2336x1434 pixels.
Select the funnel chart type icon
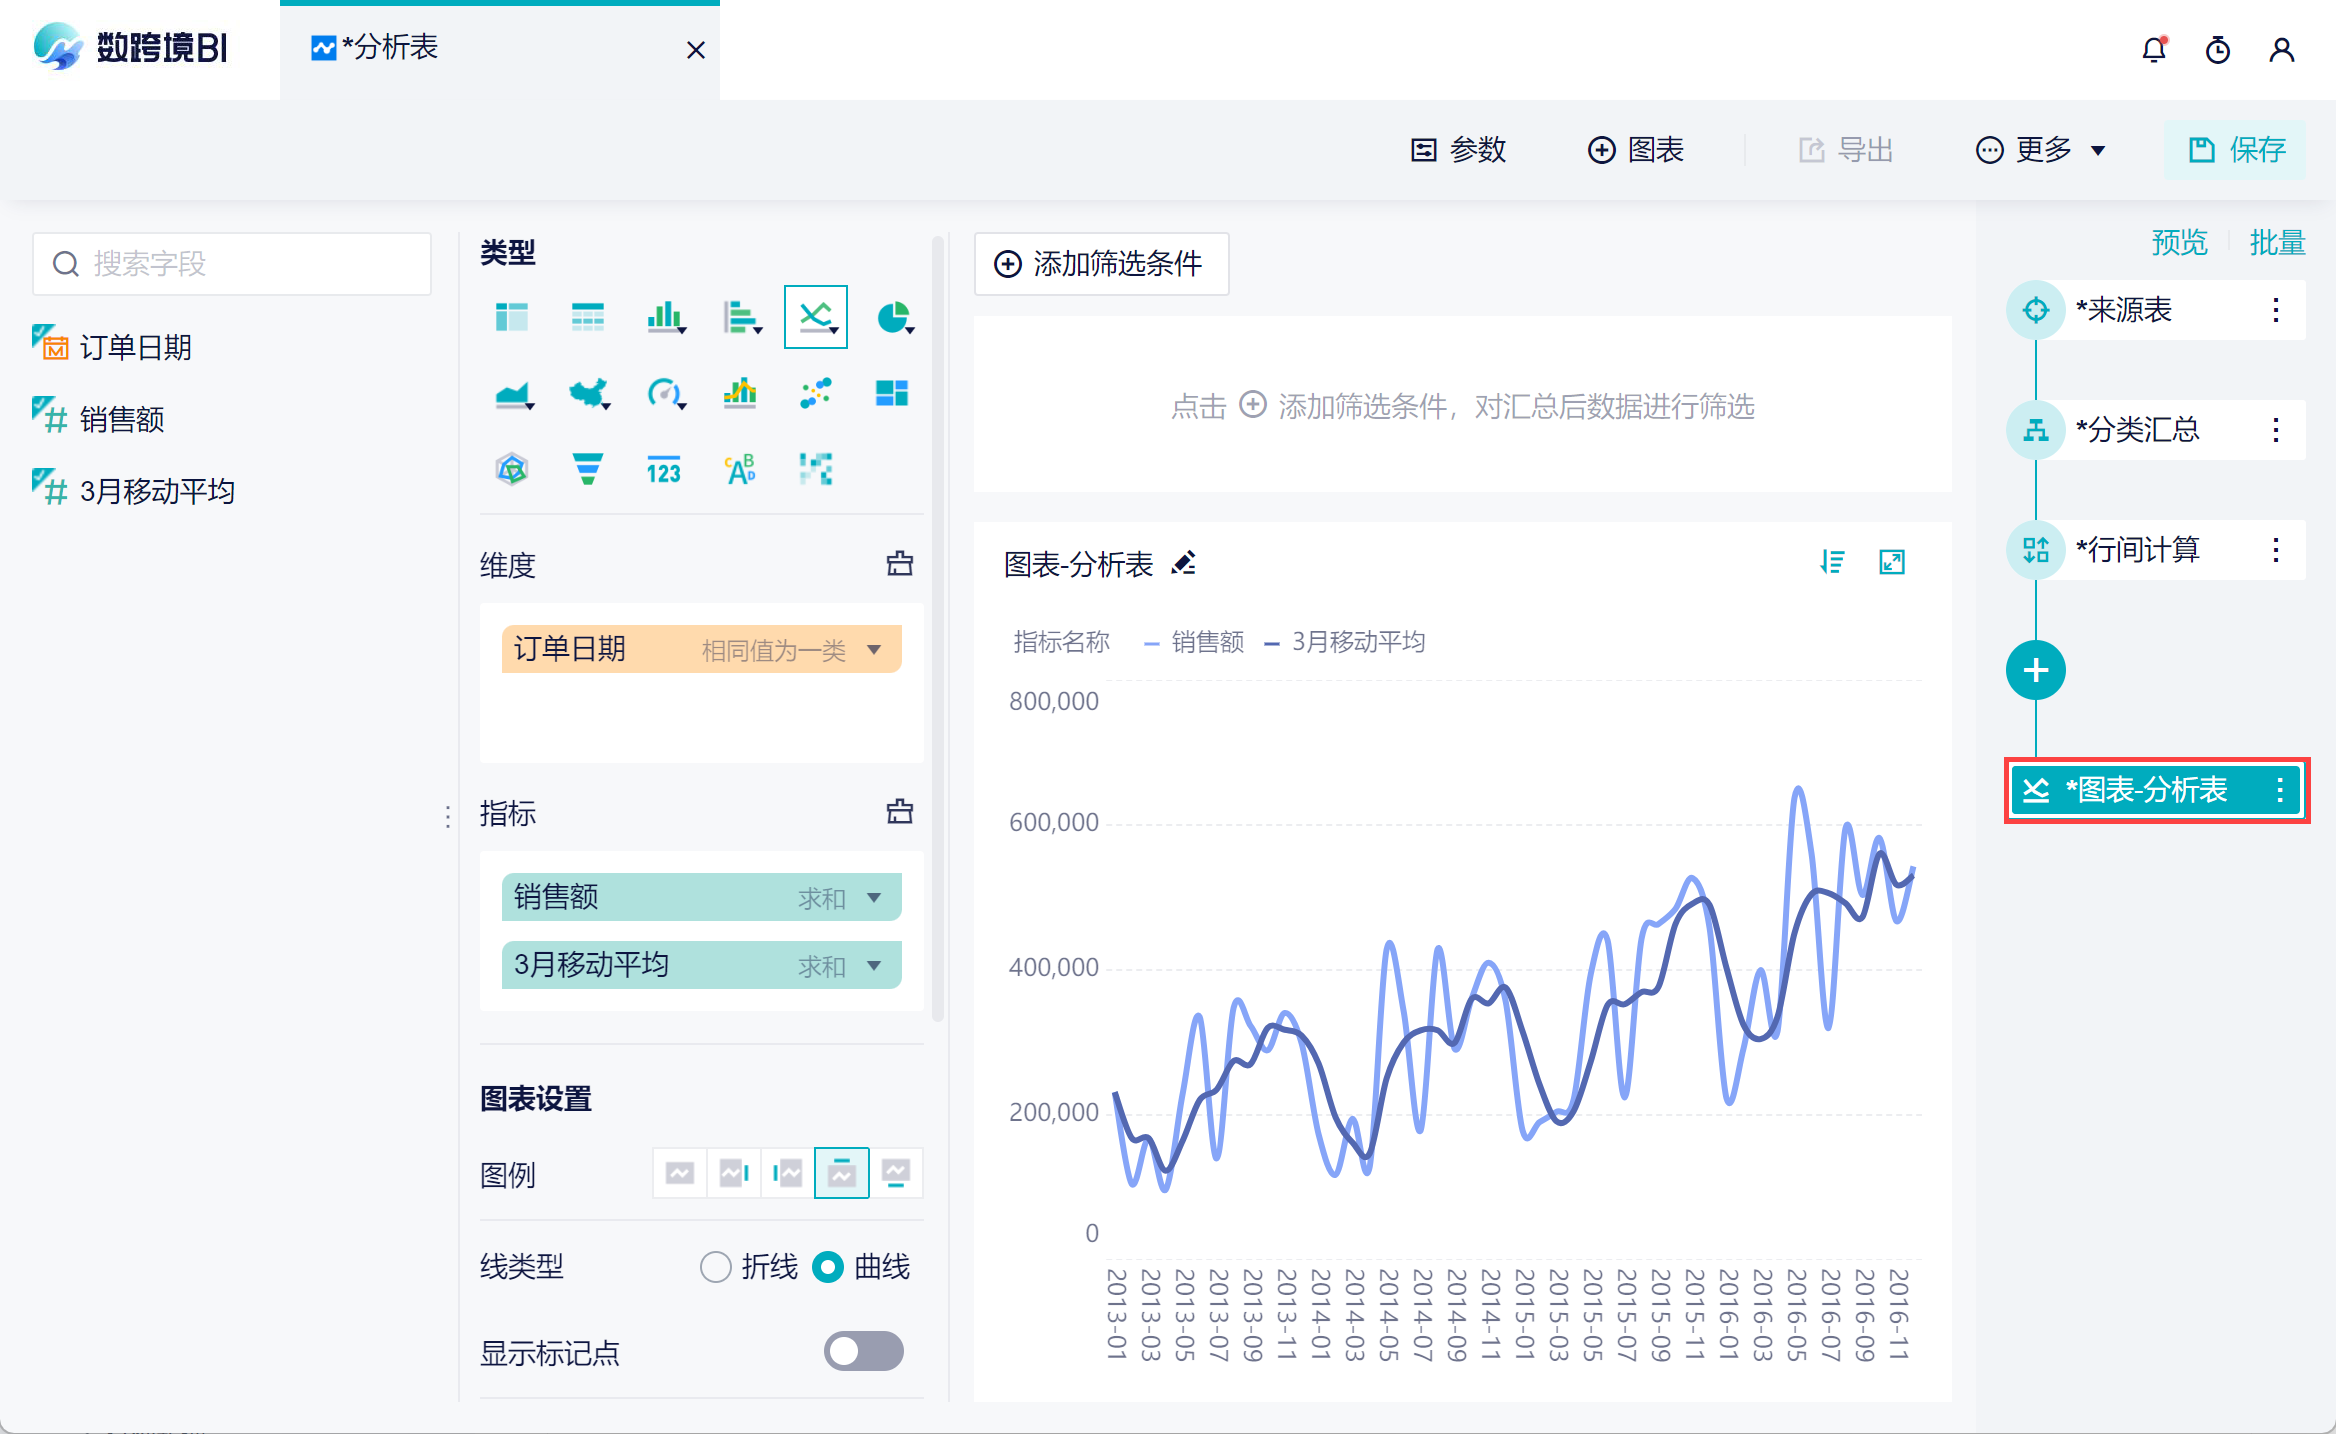tap(588, 469)
